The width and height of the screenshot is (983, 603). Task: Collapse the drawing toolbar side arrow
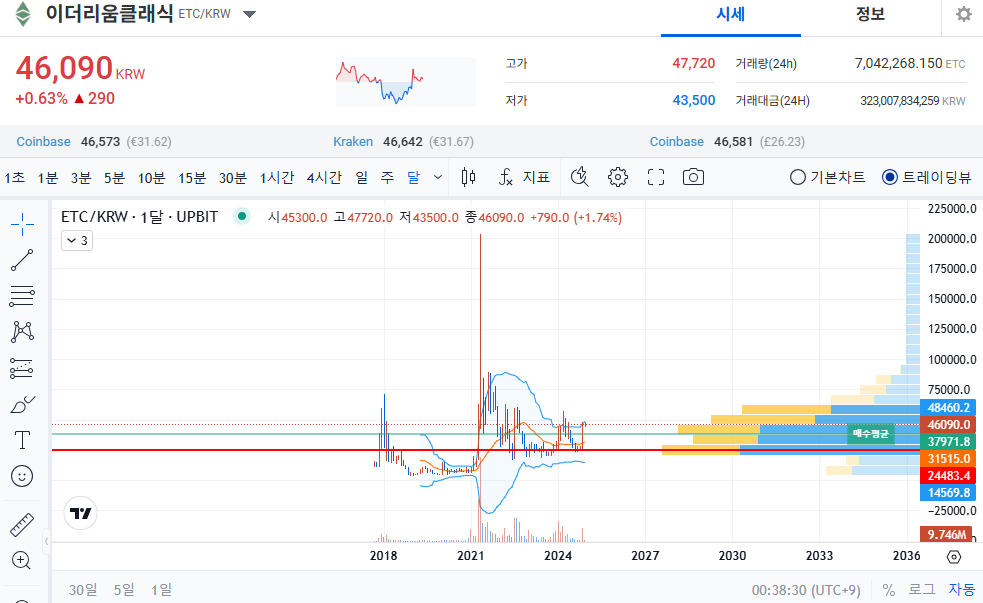click(x=46, y=542)
